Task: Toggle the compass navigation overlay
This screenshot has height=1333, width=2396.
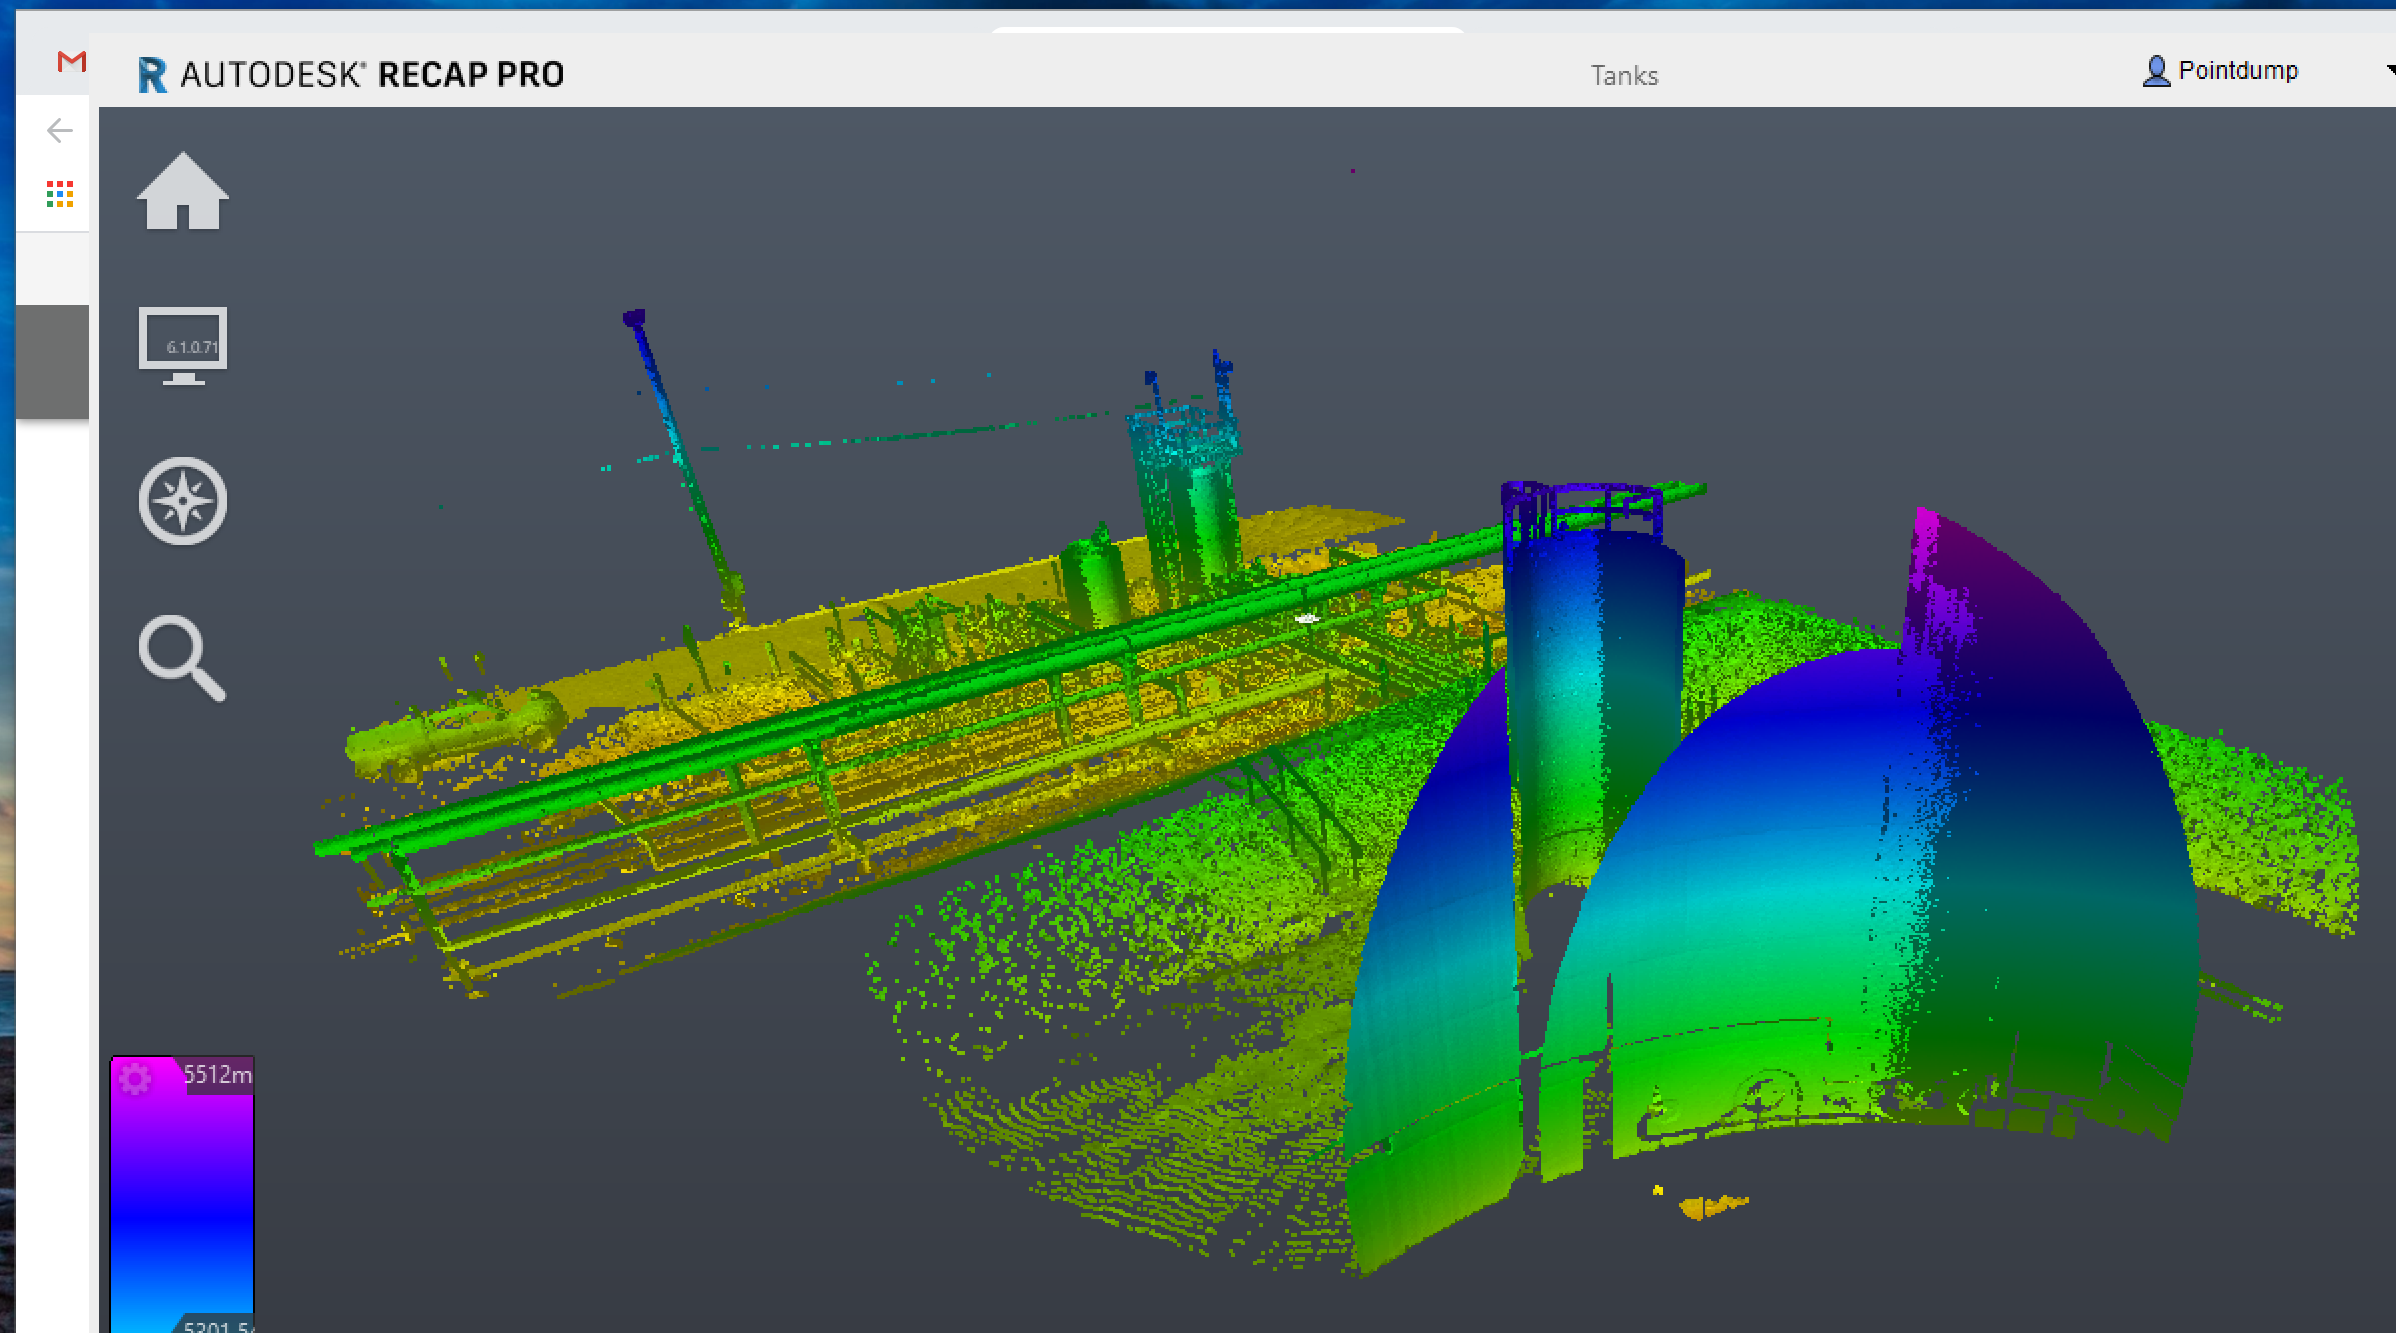Action: [x=183, y=502]
